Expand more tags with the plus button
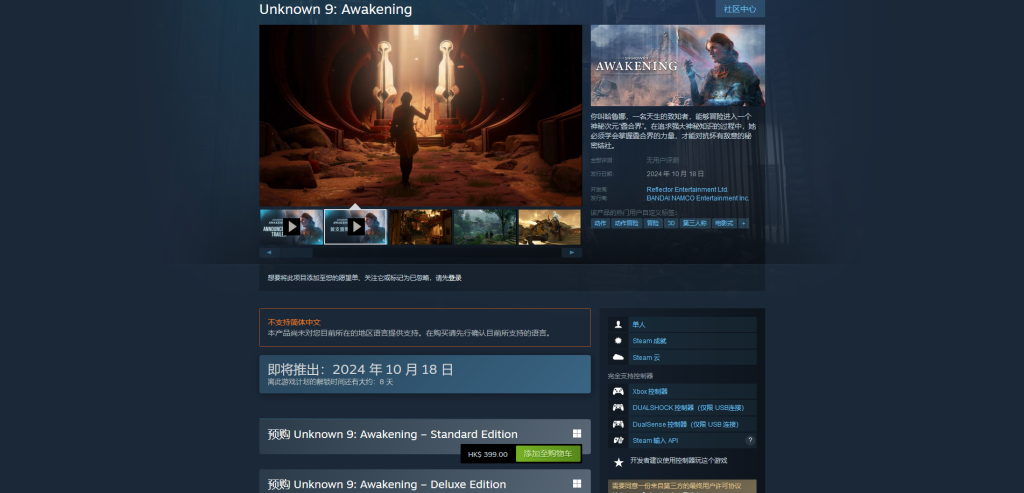This screenshot has width=1024, height=493. click(x=743, y=223)
